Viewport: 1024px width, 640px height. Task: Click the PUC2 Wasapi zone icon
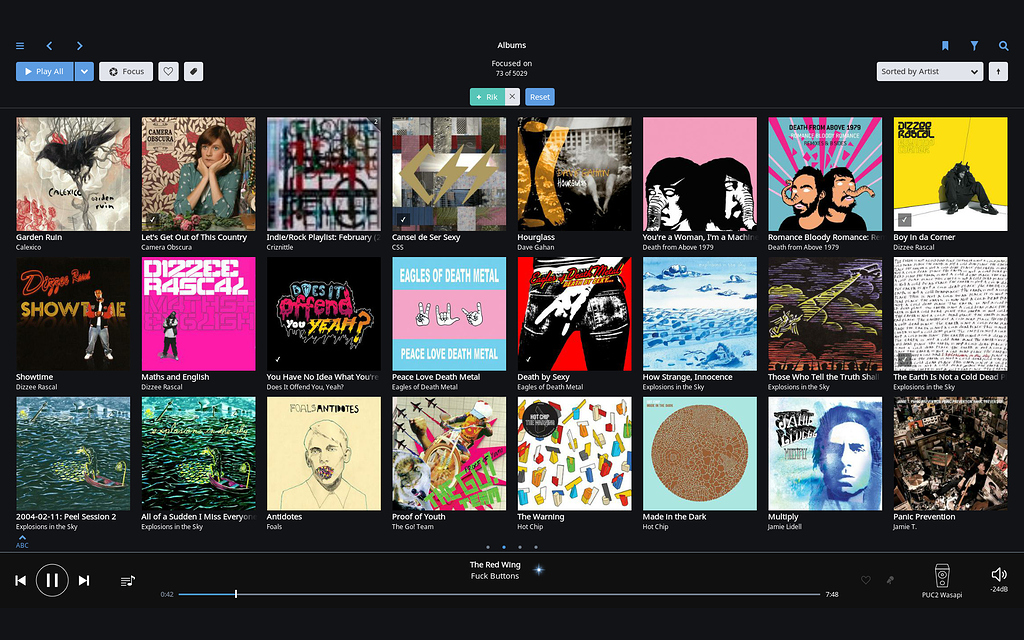[940, 577]
